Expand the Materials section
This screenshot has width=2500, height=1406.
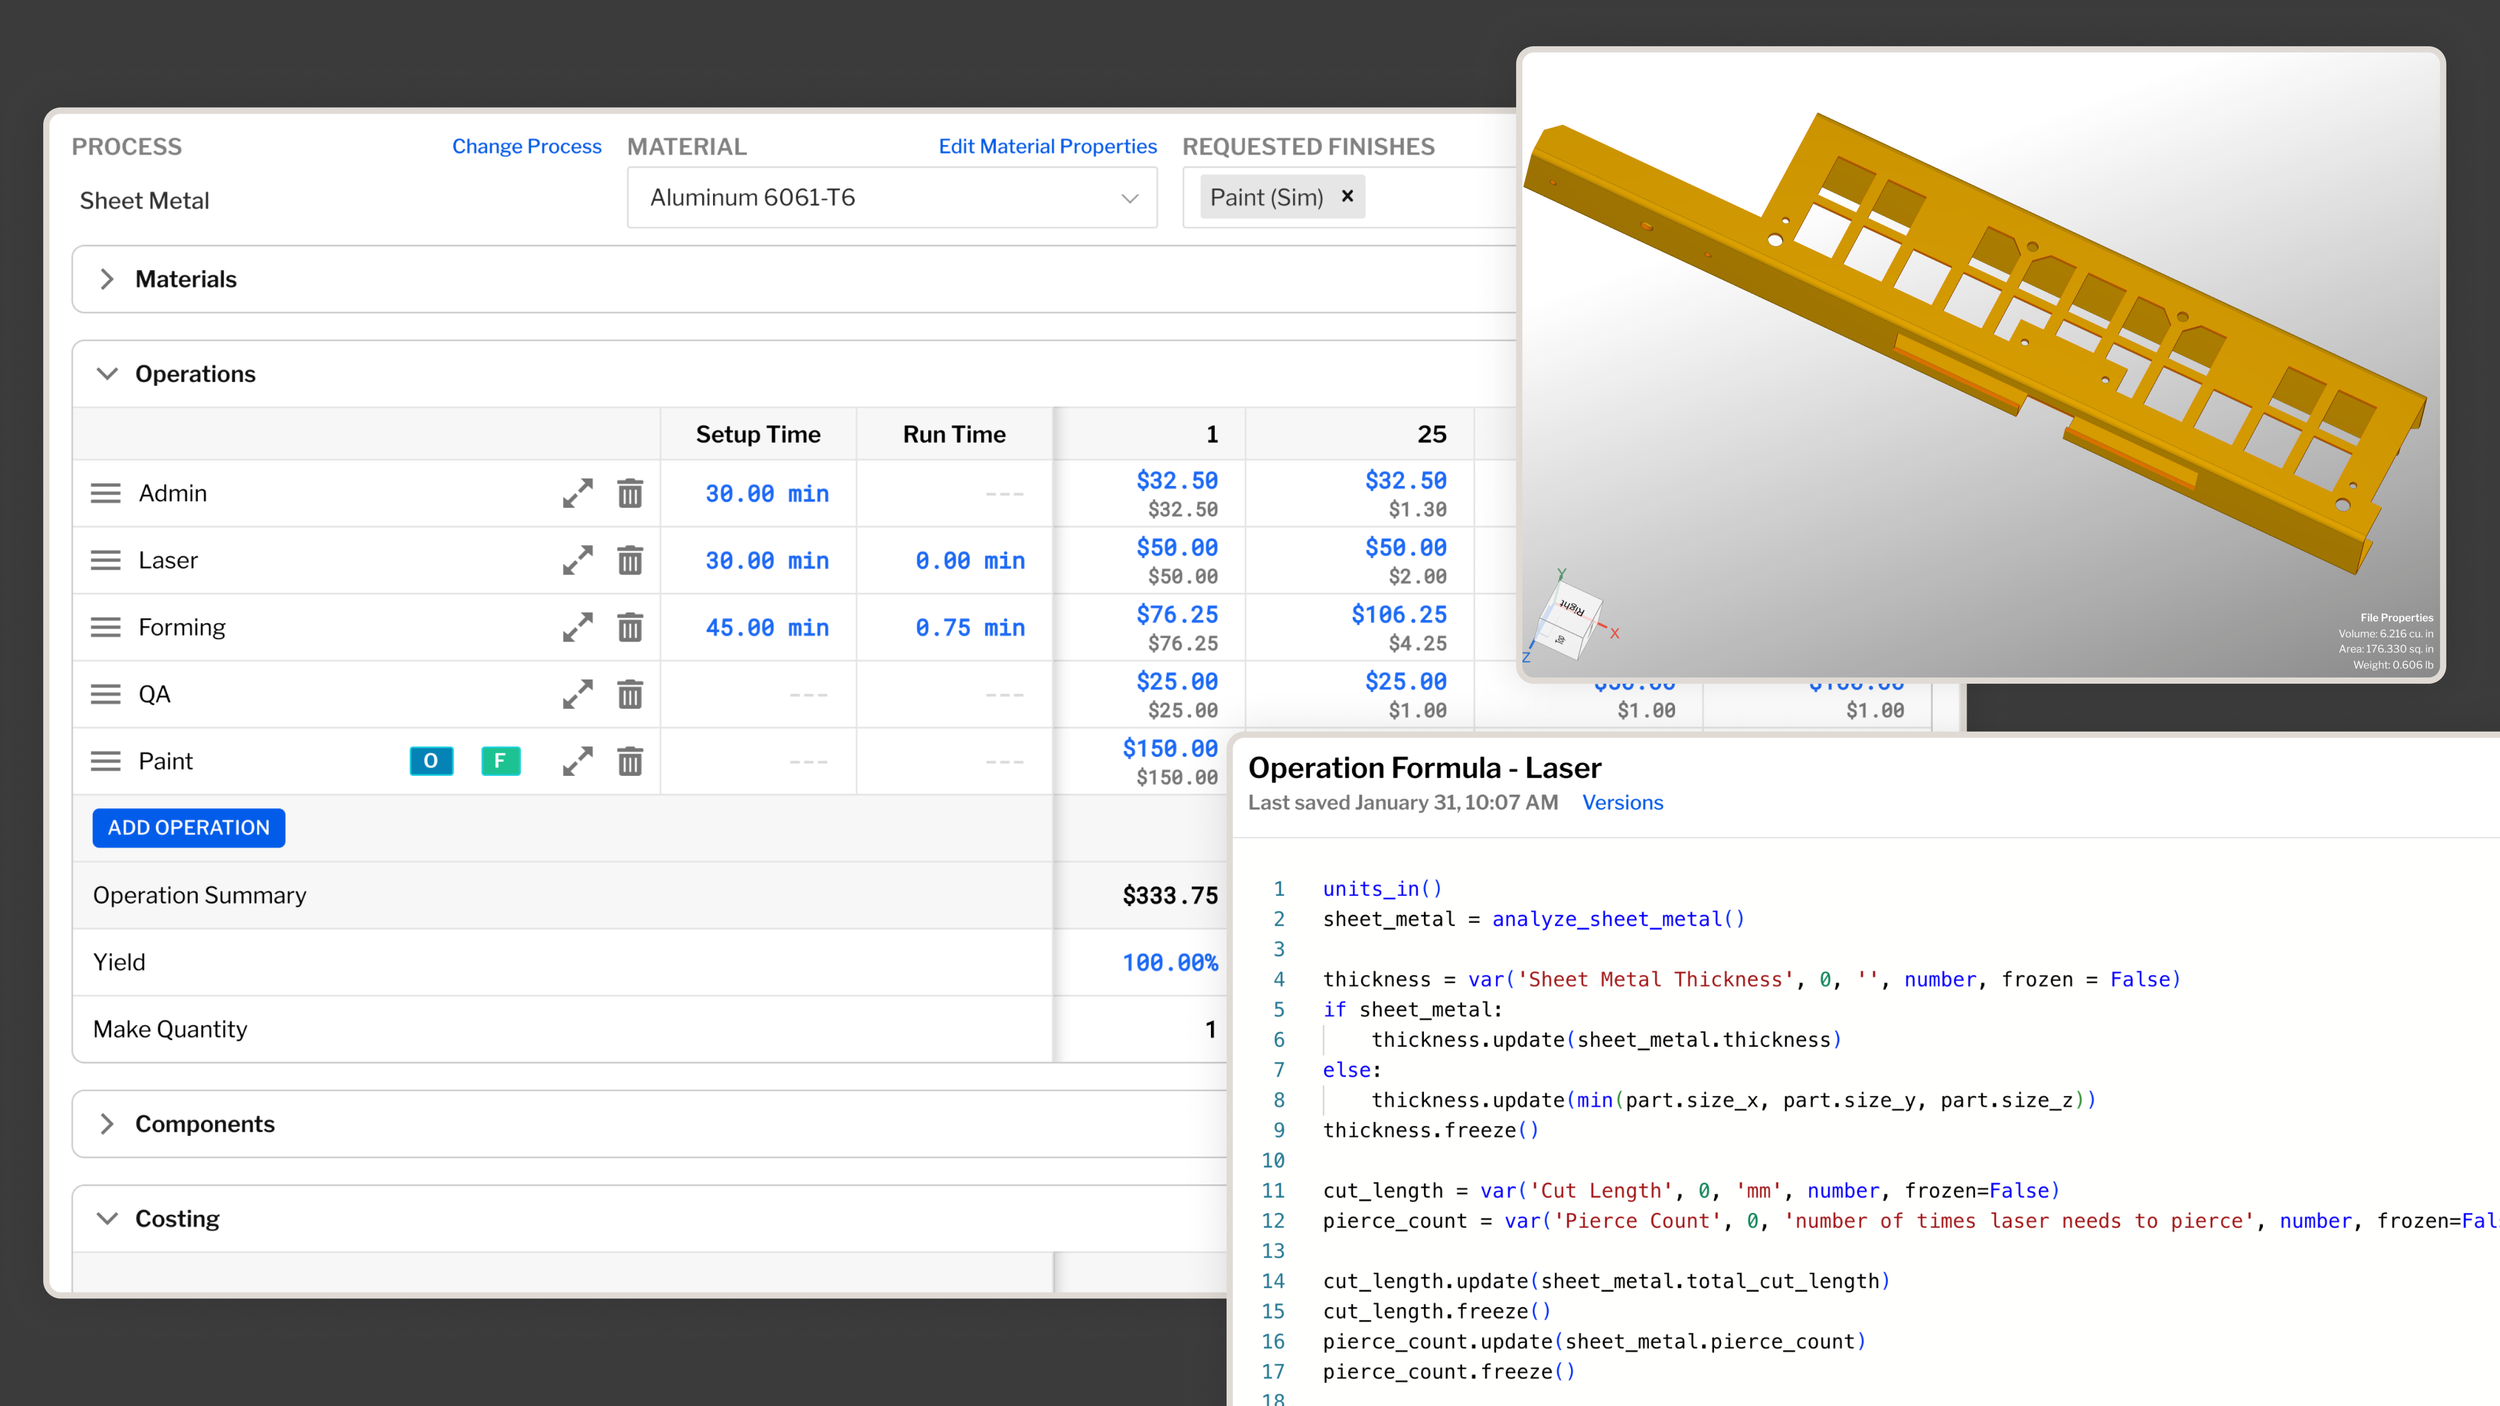coord(107,279)
